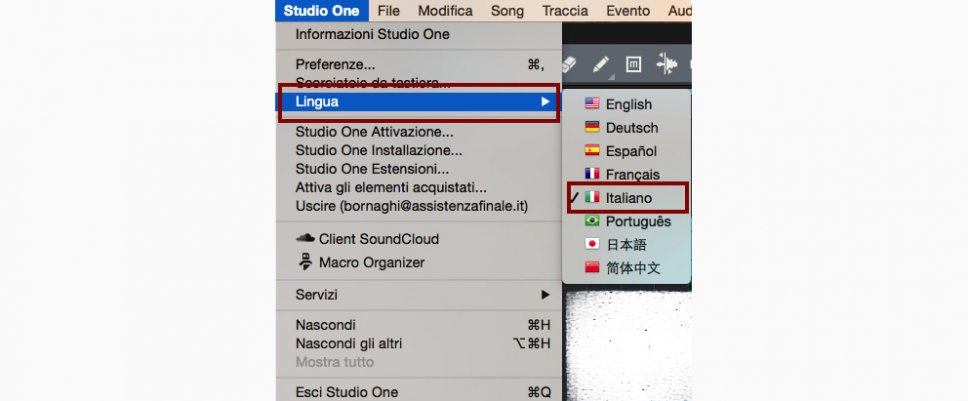
Task: Expand the Servizi submenu
Action: coord(417,295)
